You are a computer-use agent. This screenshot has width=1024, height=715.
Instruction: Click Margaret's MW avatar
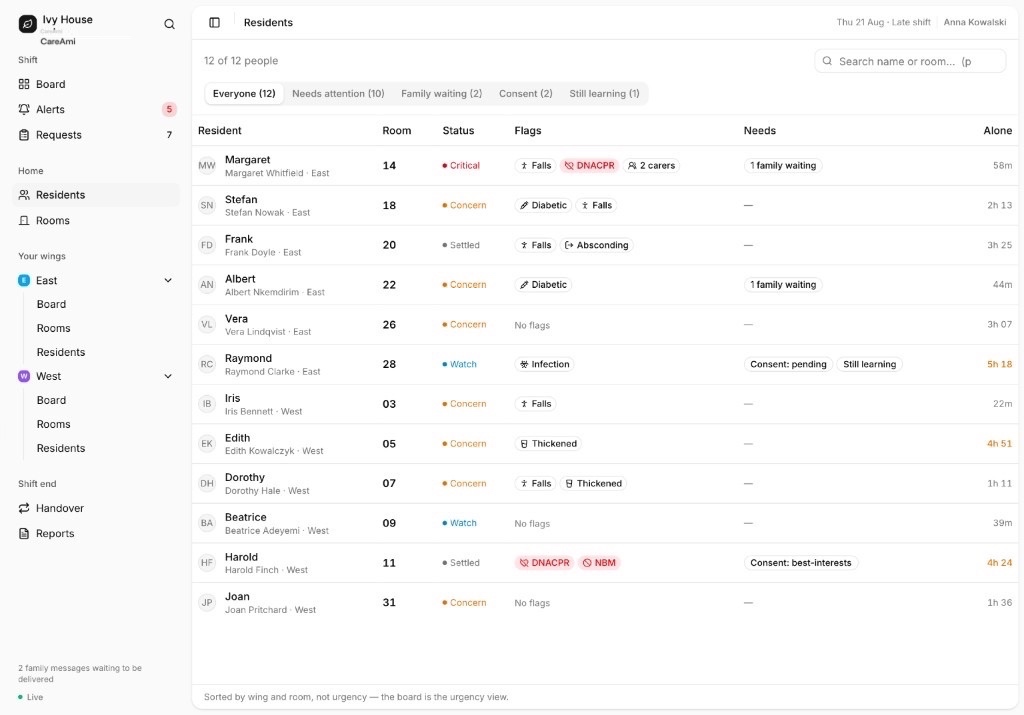click(x=207, y=166)
